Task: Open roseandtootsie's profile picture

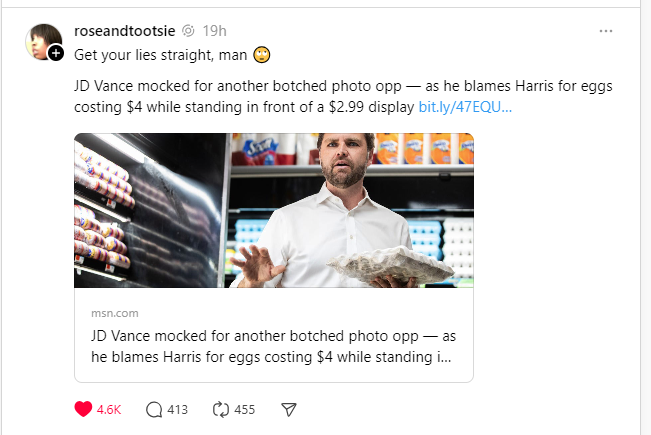Action: (41, 39)
